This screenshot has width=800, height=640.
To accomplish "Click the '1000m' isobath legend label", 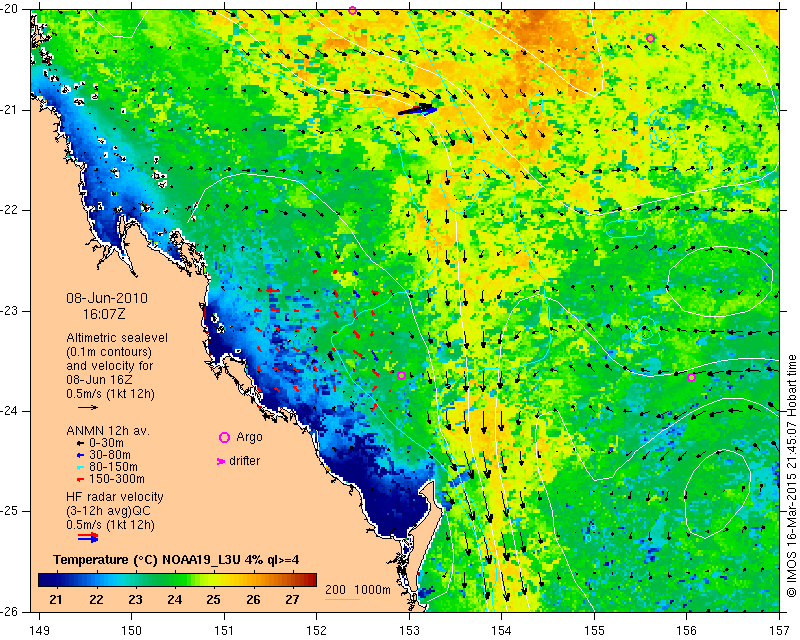I will pos(372,590).
